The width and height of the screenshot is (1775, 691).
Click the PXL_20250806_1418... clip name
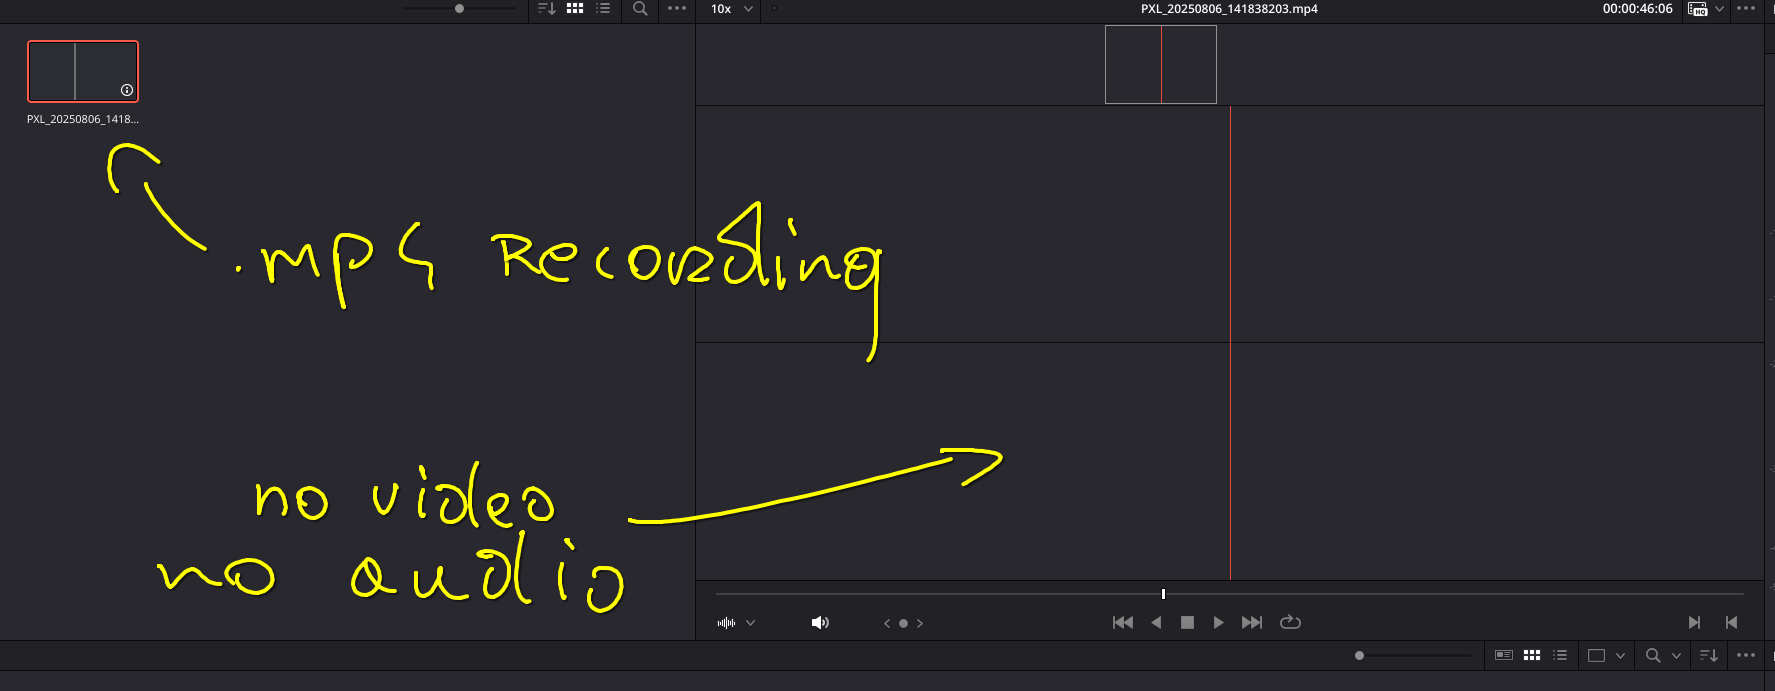(x=83, y=119)
